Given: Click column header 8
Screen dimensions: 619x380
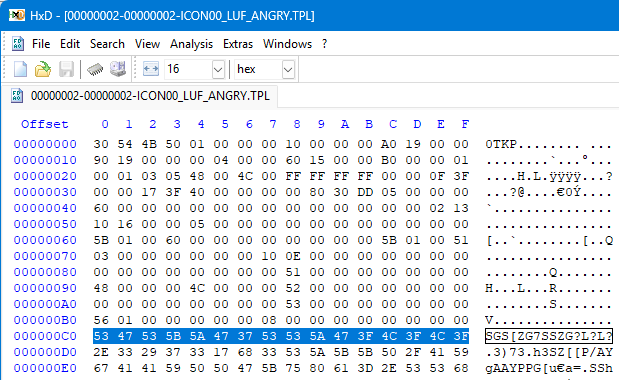Looking at the screenshot, I should click(297, 124).
